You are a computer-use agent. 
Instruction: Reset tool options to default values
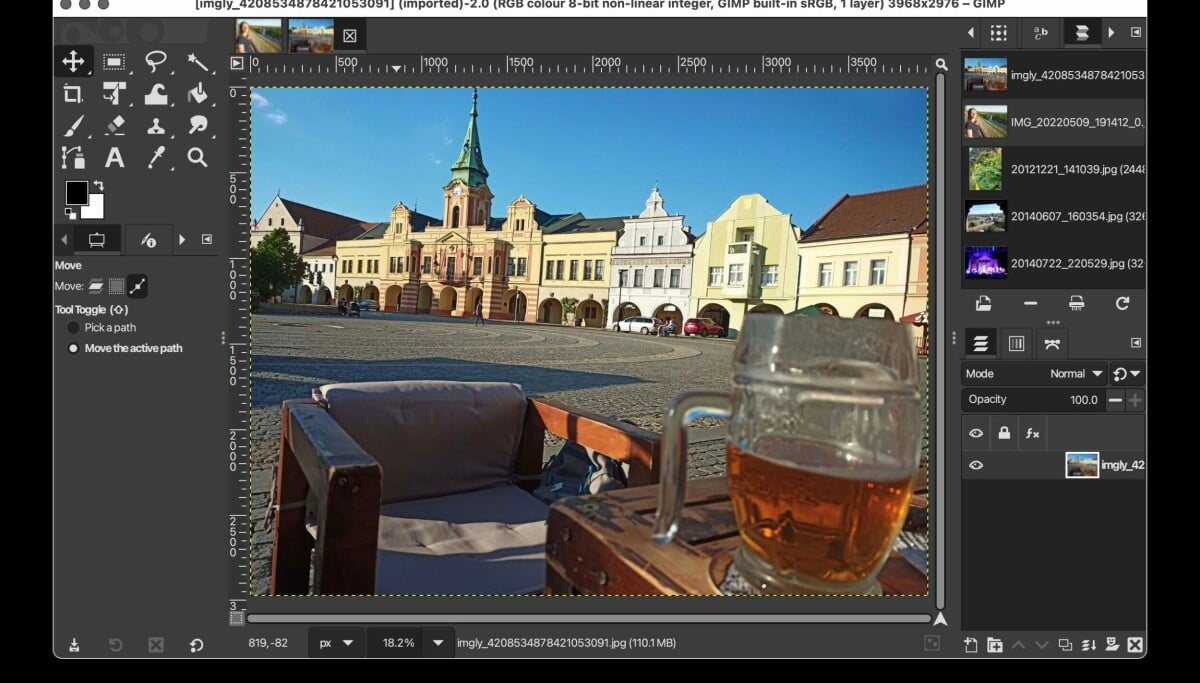pyautogui.click(x=196, y=645)
